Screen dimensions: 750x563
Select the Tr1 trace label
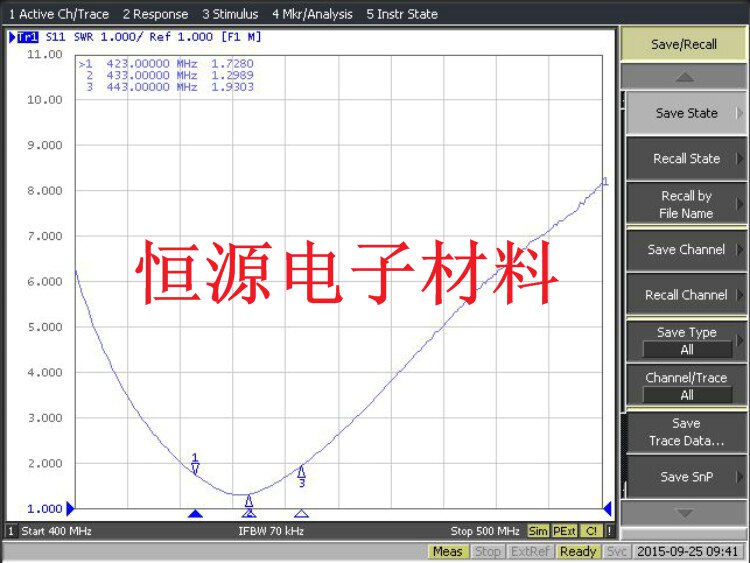[28, 37]
